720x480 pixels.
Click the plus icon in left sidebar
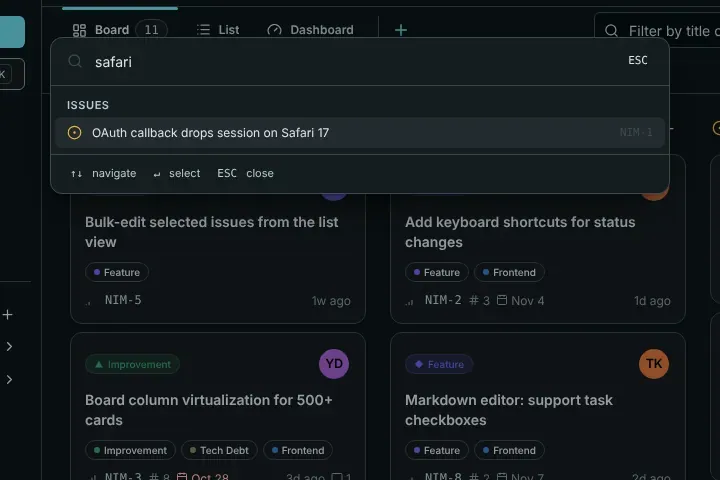pos(7,315)
